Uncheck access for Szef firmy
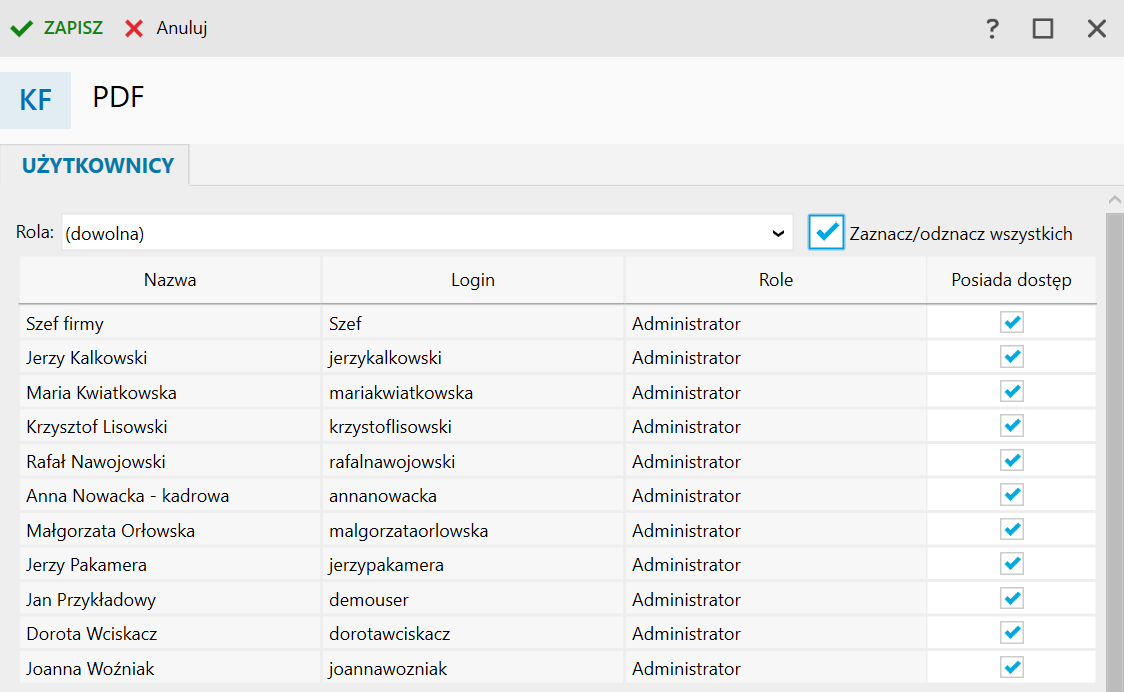This screenshot has width=1124, height=692. pos(1012,323)
